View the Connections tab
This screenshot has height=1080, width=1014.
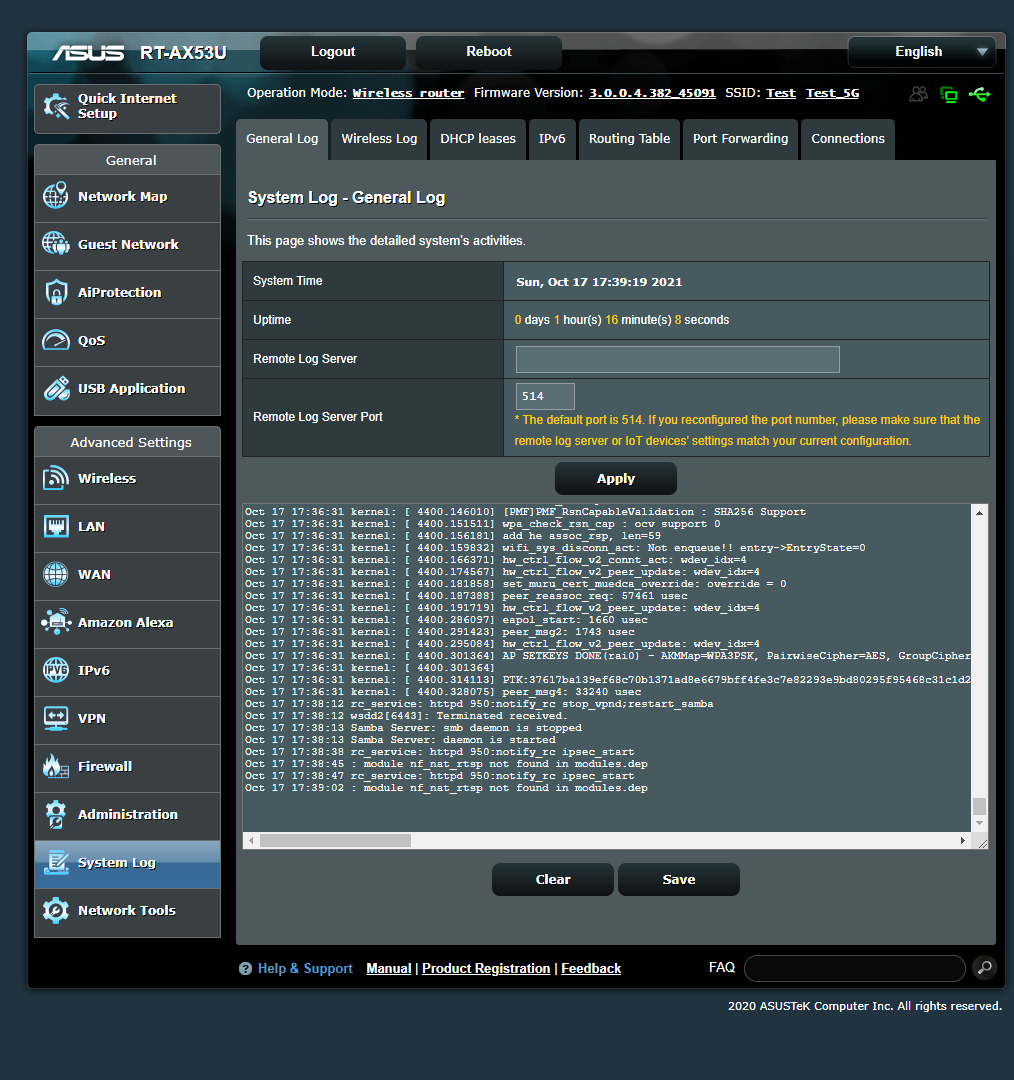coord(847,139)
